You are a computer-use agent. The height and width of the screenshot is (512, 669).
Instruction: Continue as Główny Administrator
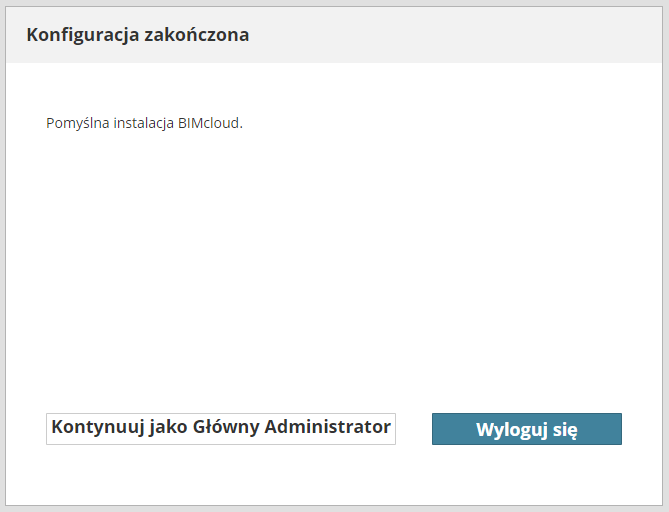[x=221, y=428]
